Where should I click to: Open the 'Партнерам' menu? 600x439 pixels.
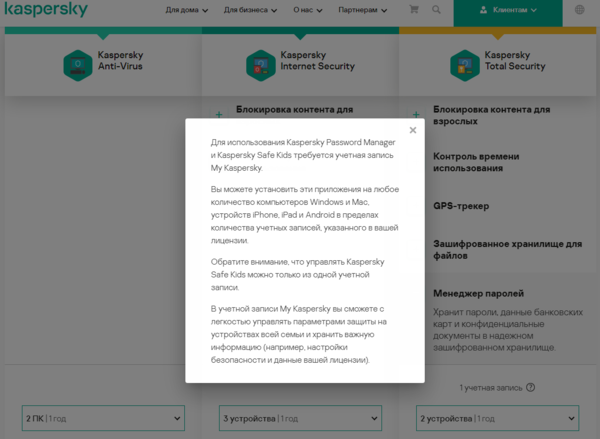(x=362, y=10)
